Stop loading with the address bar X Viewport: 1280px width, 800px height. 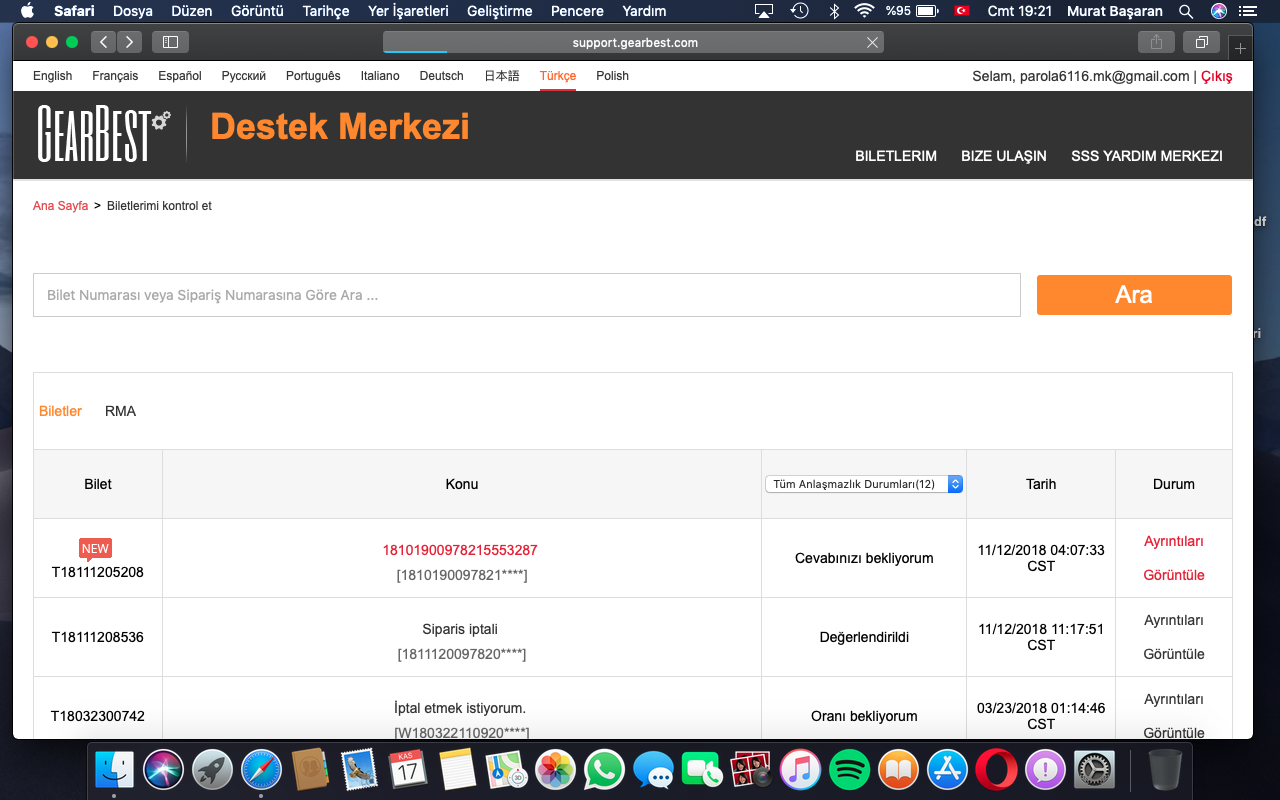click(x=872, y=43)
